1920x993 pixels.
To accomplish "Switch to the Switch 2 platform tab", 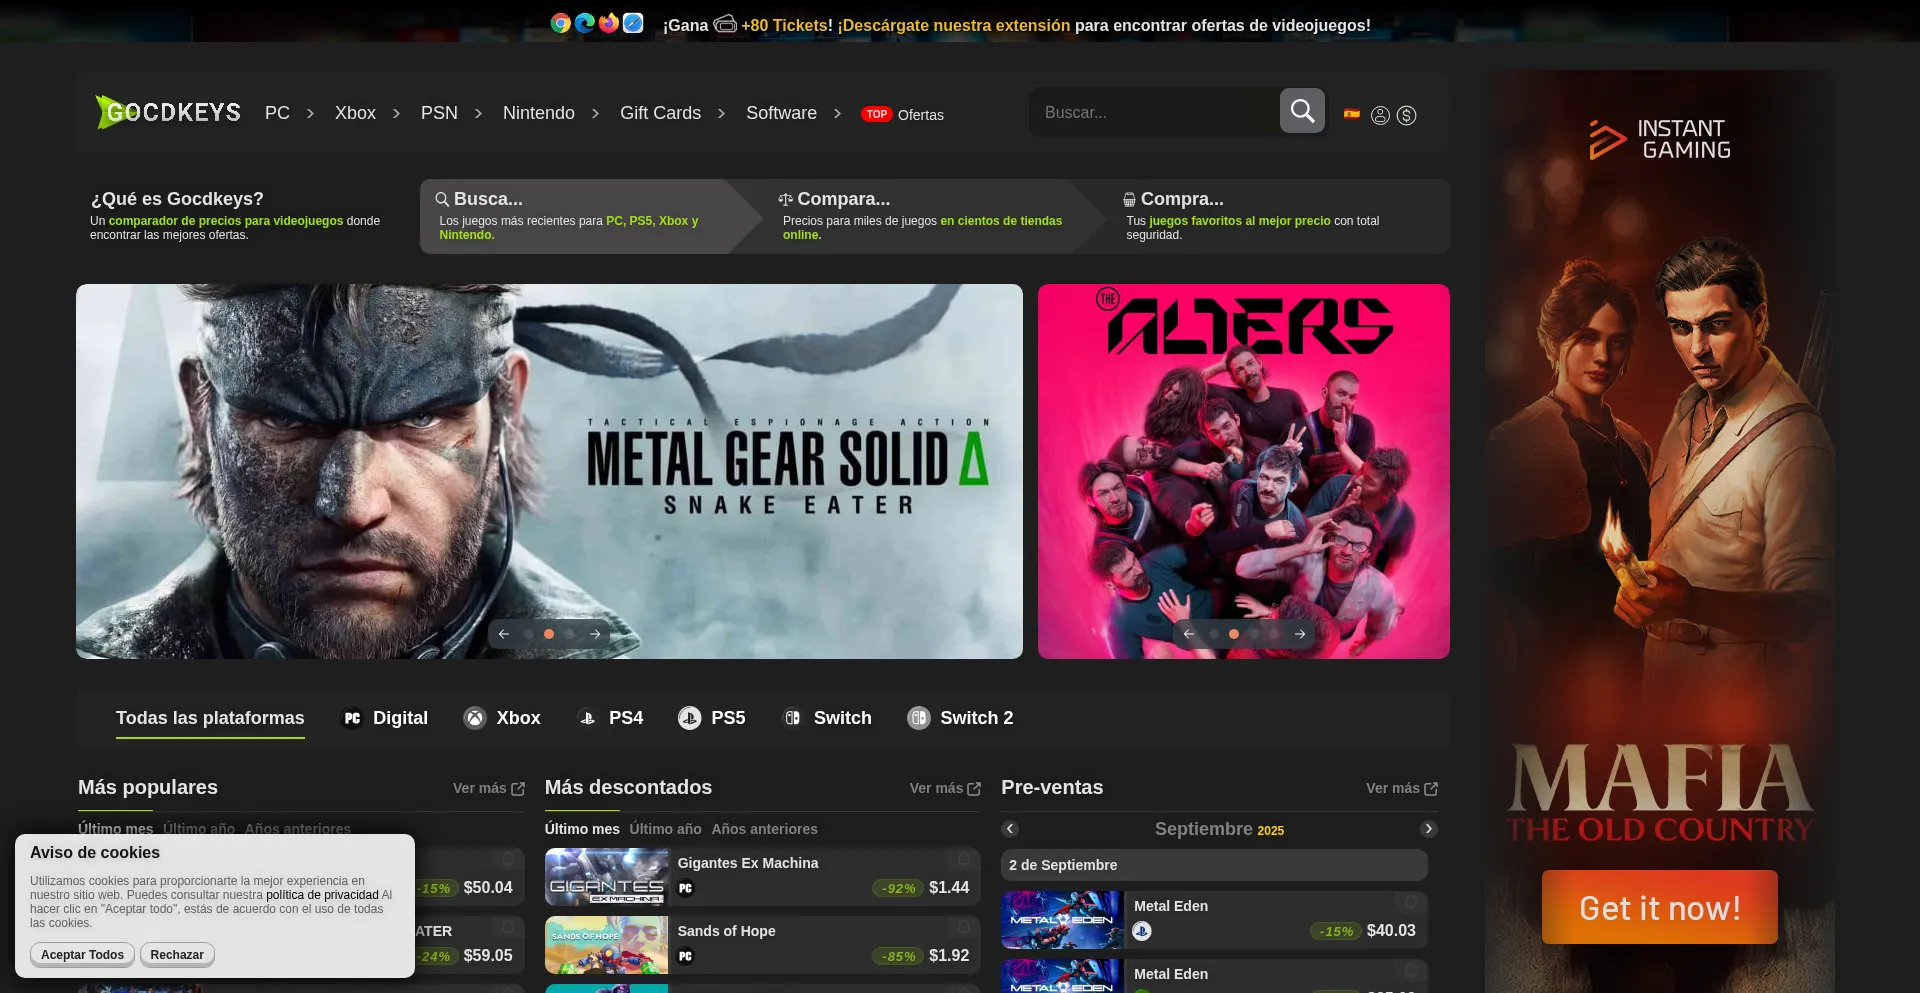I will [960, 718].
